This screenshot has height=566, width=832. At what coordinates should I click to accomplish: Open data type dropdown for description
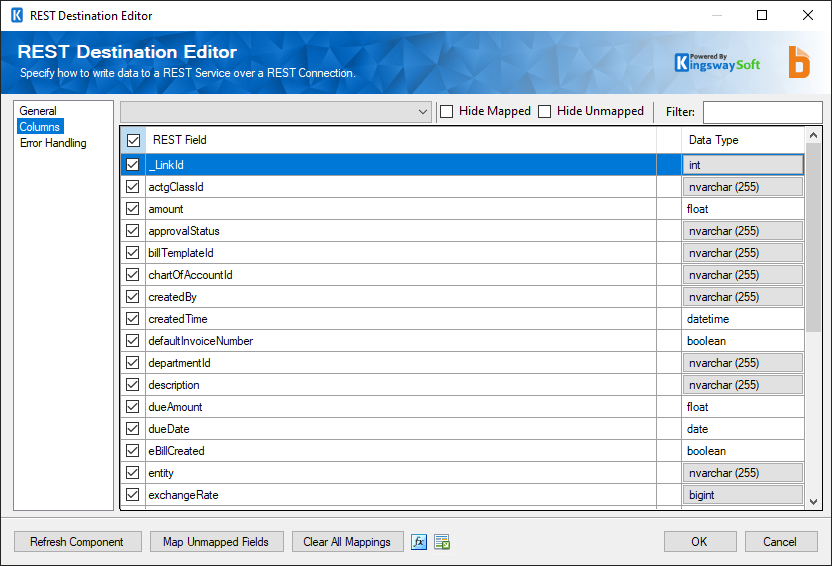coord(743,385)
